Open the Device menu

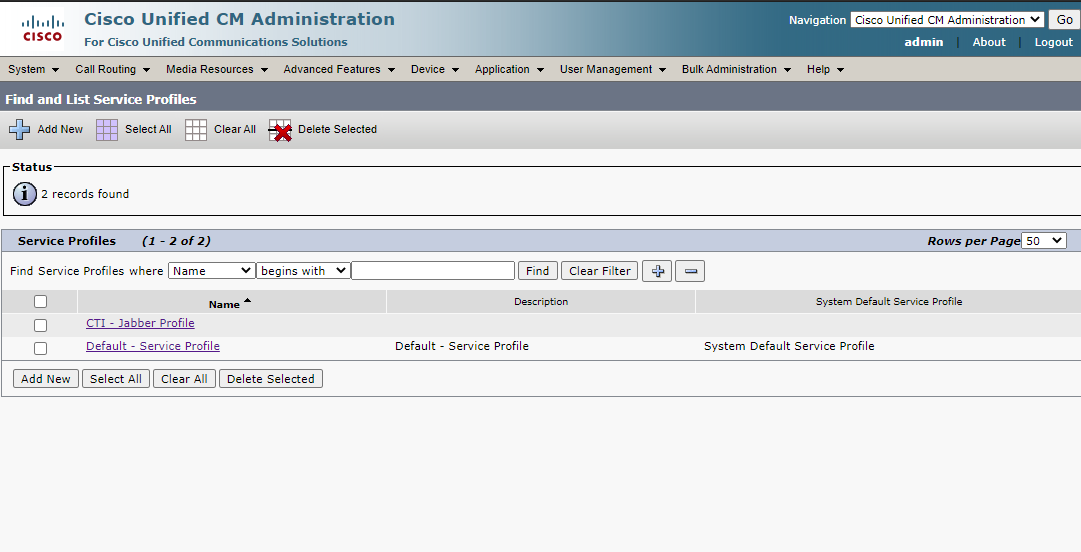434,70
